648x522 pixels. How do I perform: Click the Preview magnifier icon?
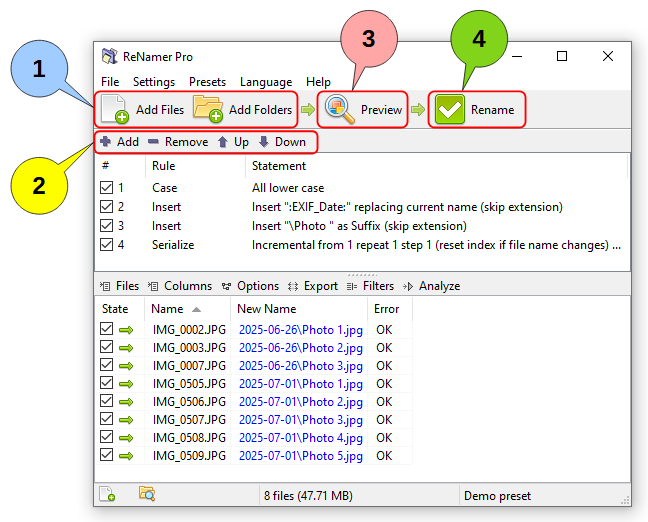(340, 109)
